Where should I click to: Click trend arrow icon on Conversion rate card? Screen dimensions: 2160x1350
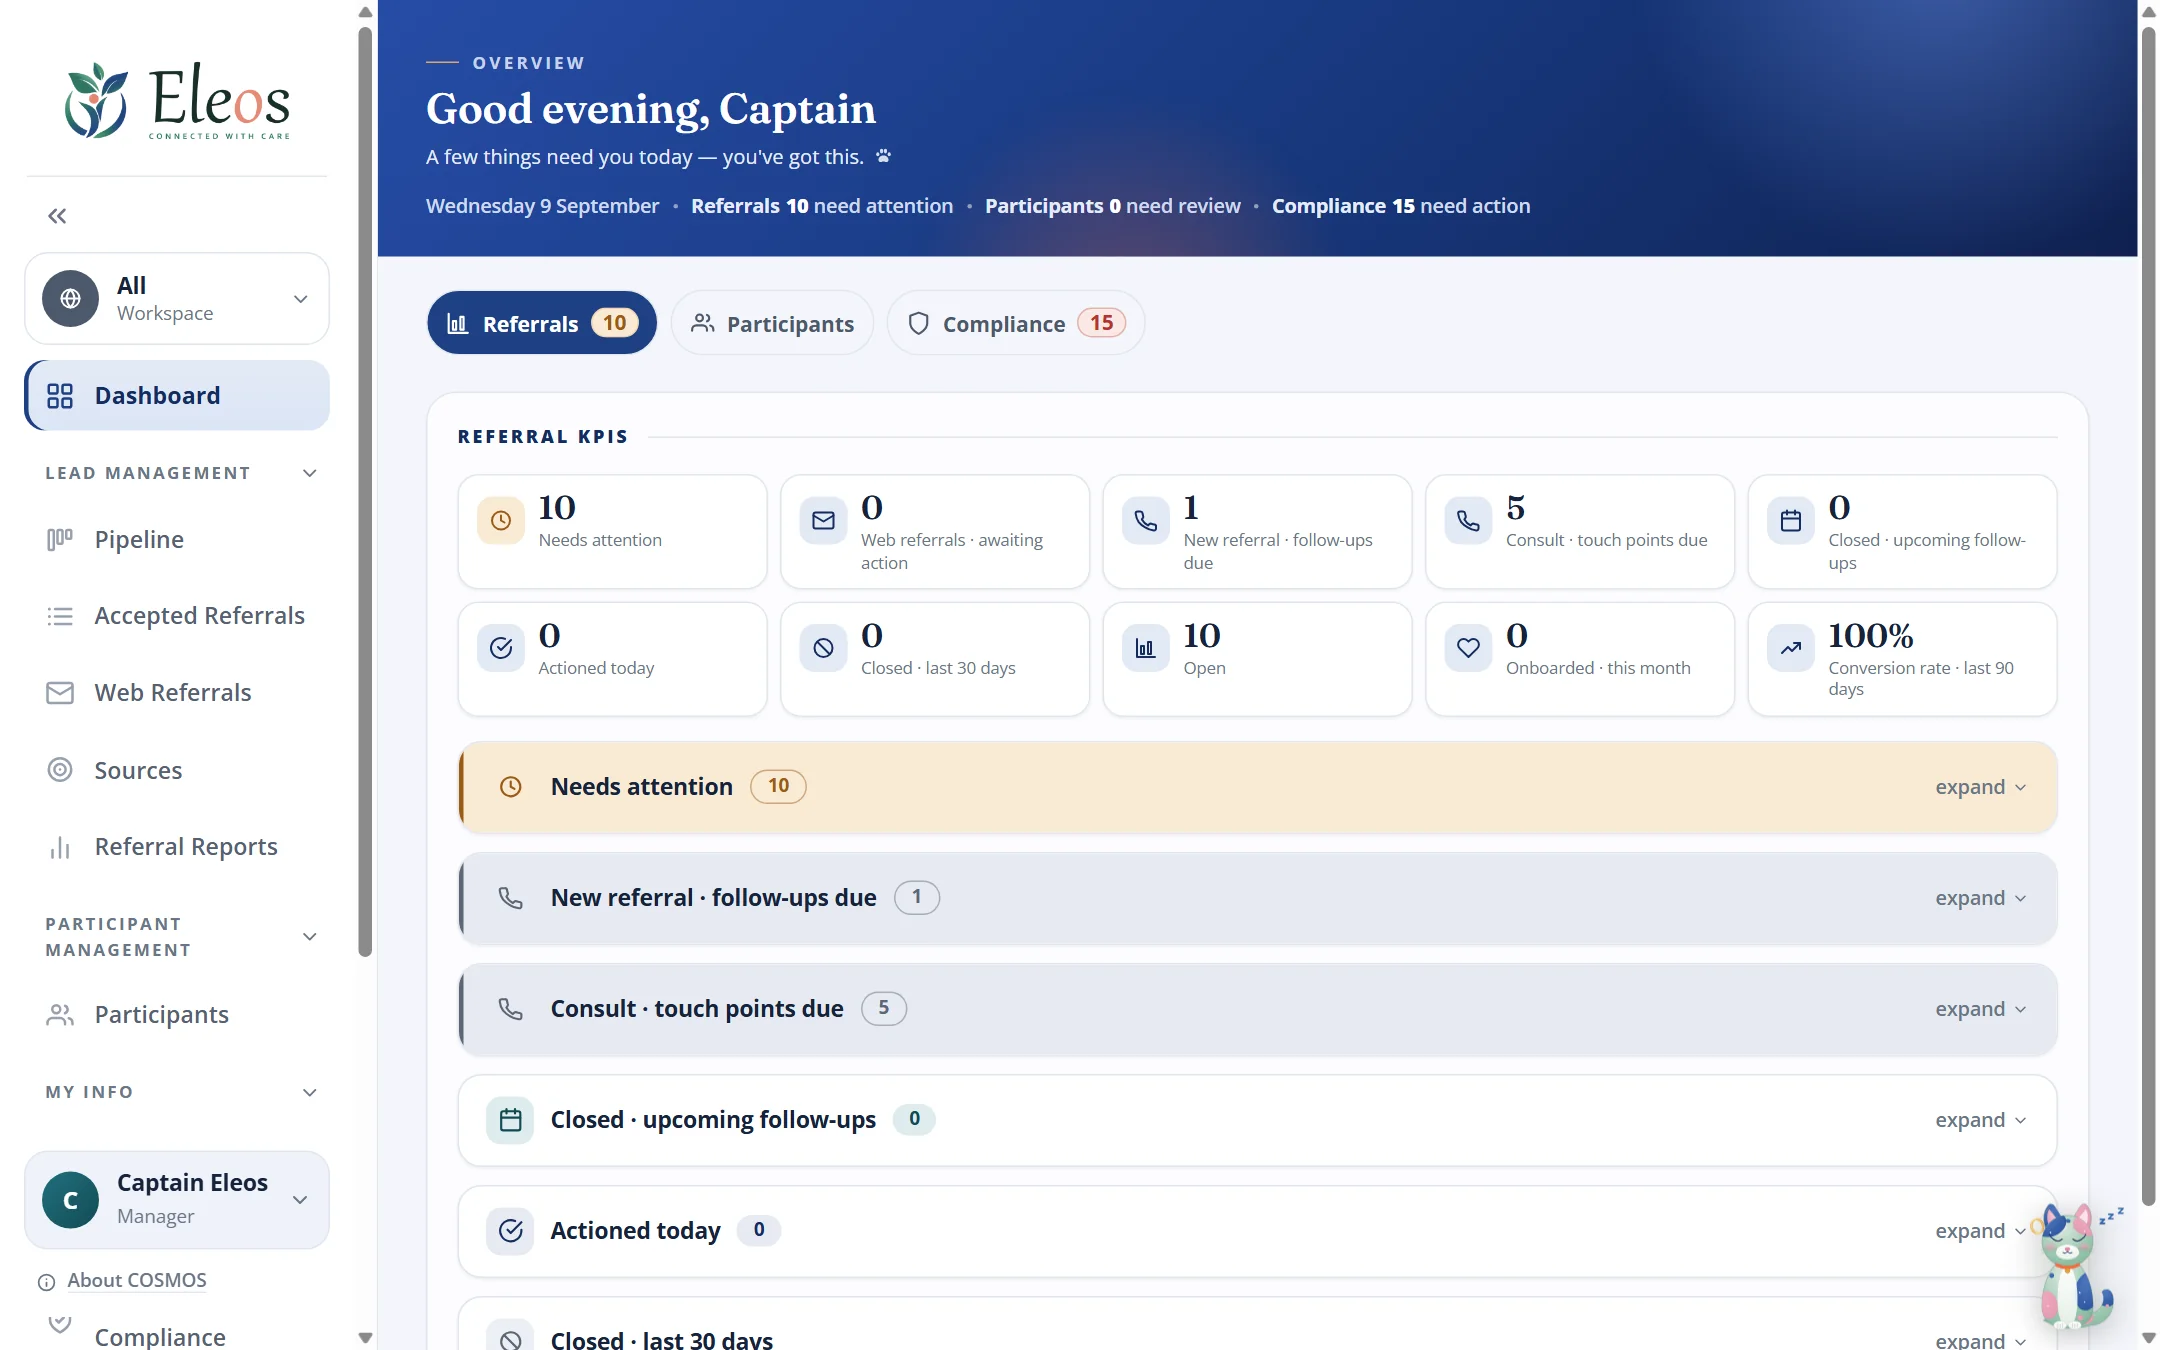pyautogui.click(x=1791, y=648)
